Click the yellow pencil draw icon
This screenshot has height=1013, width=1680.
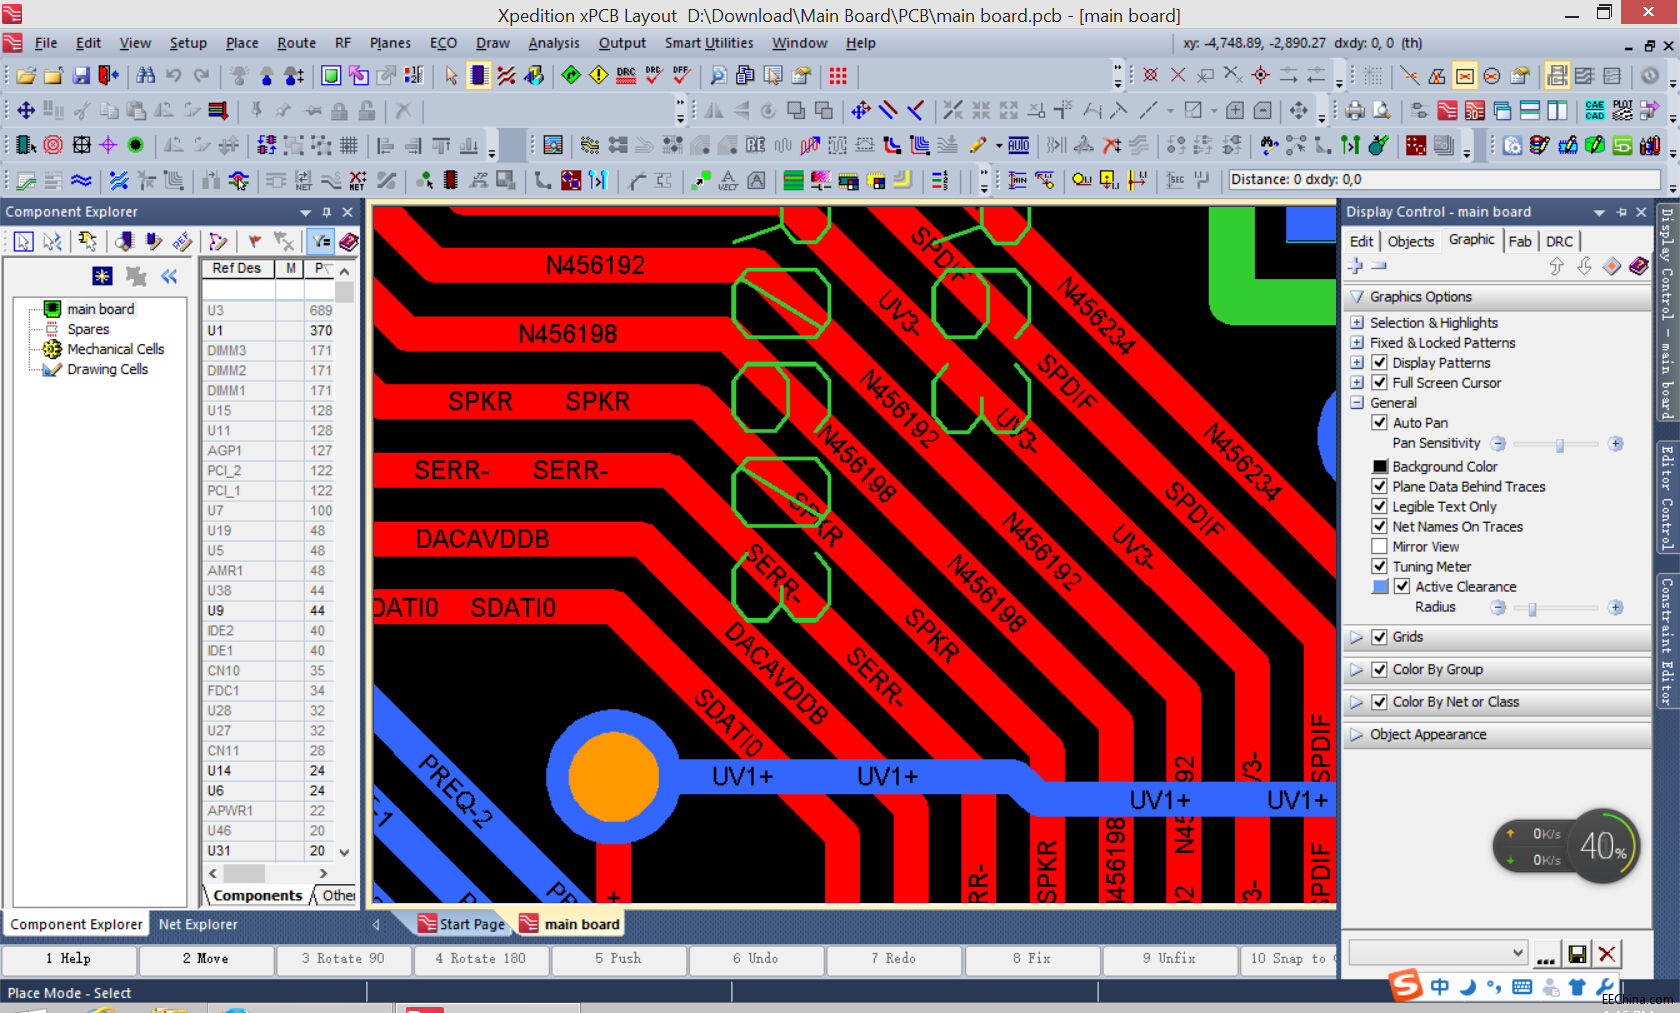pyautogui.click(x=978, y=146)
